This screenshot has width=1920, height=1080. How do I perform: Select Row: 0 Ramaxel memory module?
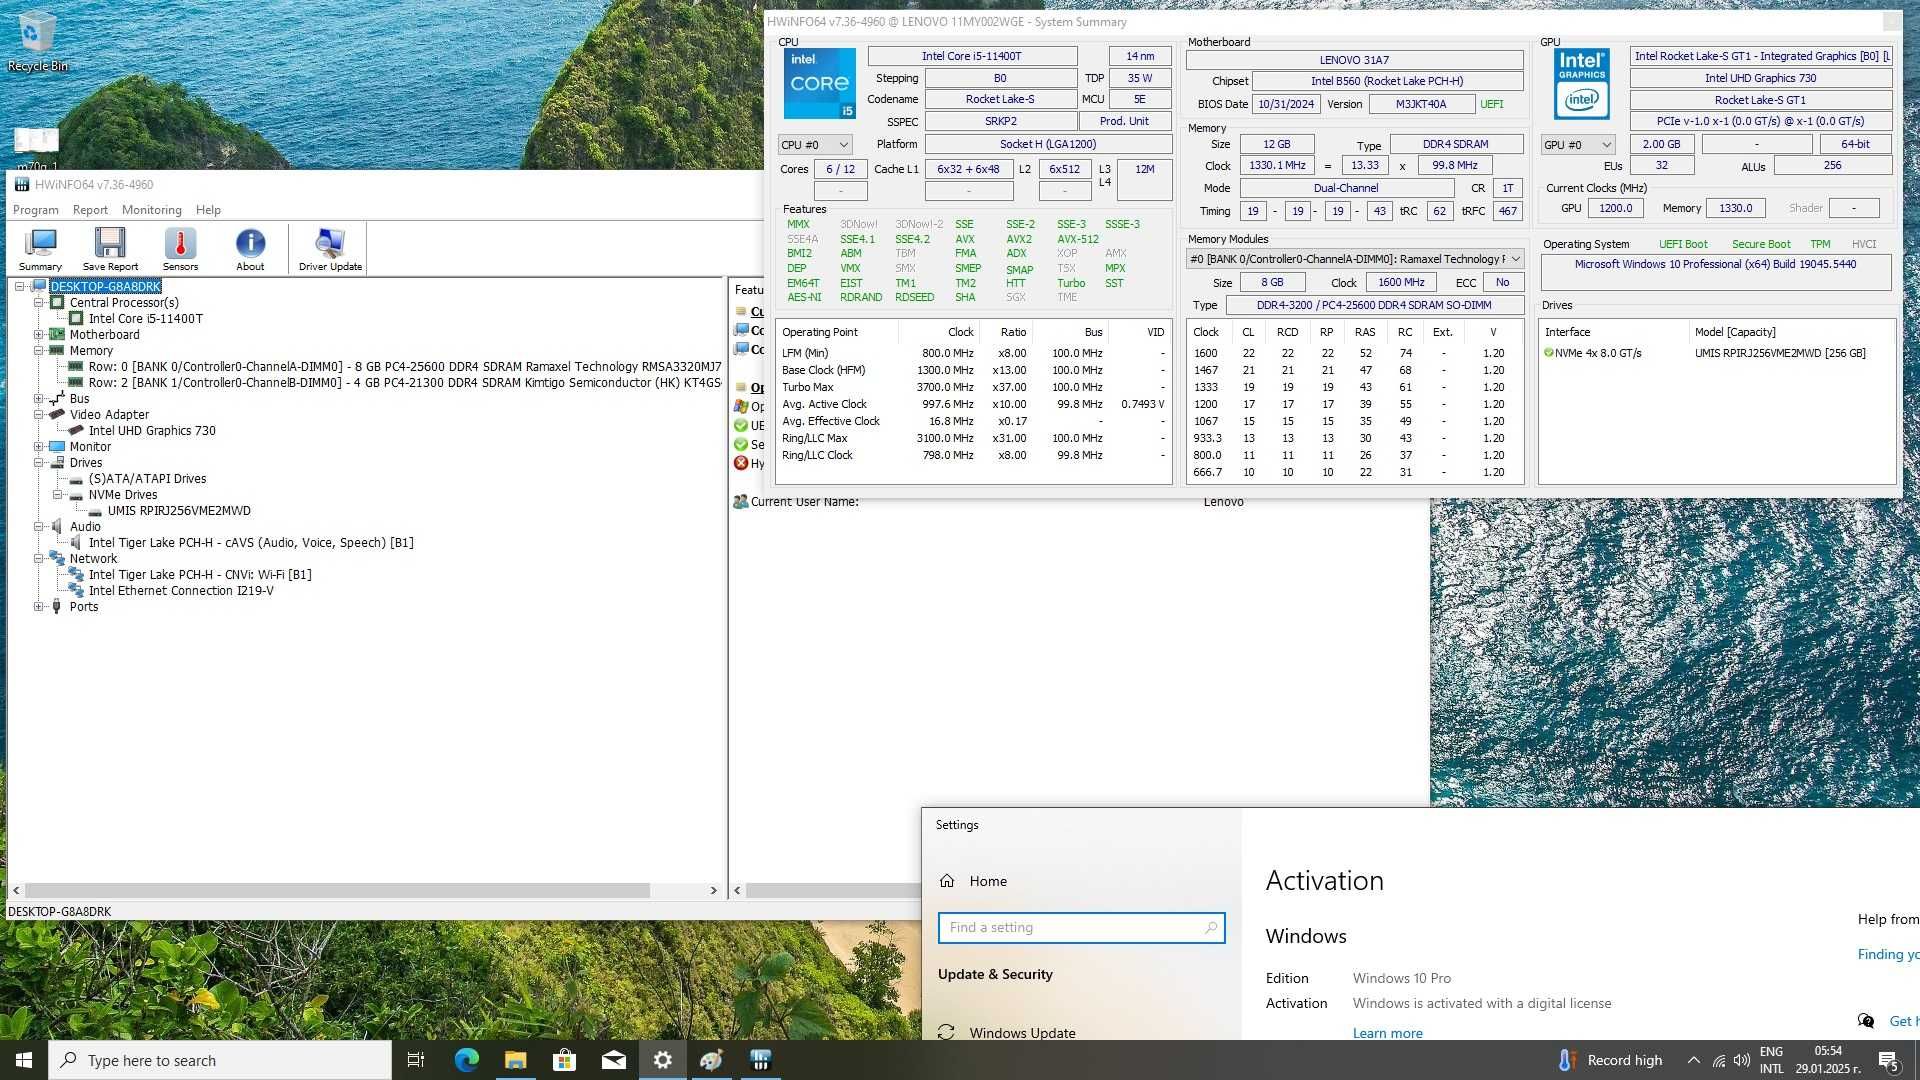click(404, 367)
